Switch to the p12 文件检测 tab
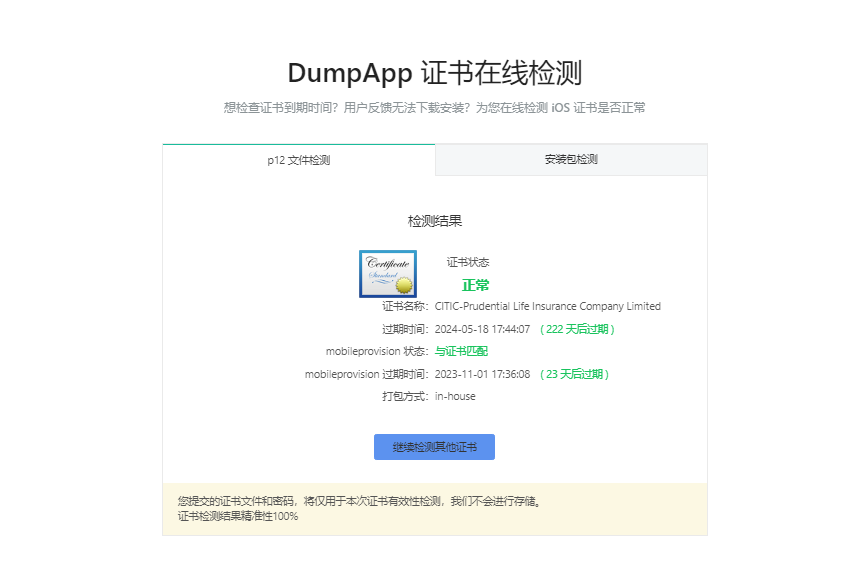This screenshot has height=584, width=867. pyautogui.click(x=298, y=160)
